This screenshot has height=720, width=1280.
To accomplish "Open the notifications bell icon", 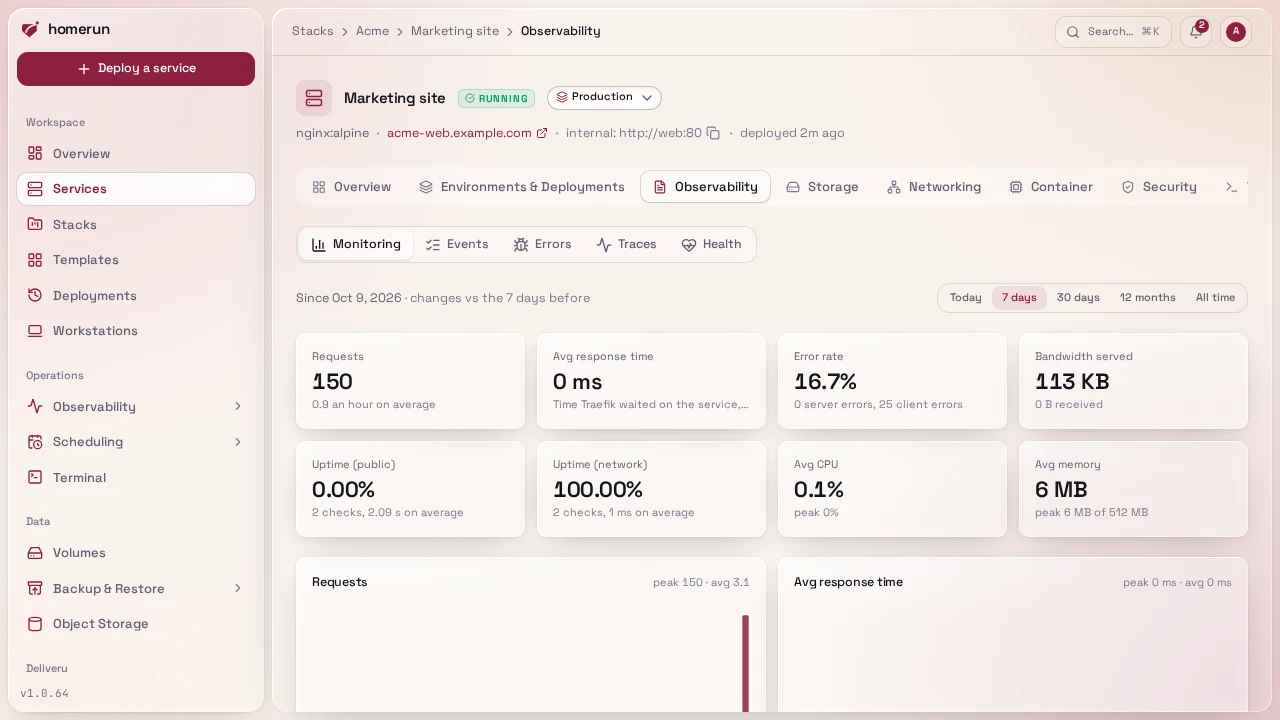I will (1196, 32).
